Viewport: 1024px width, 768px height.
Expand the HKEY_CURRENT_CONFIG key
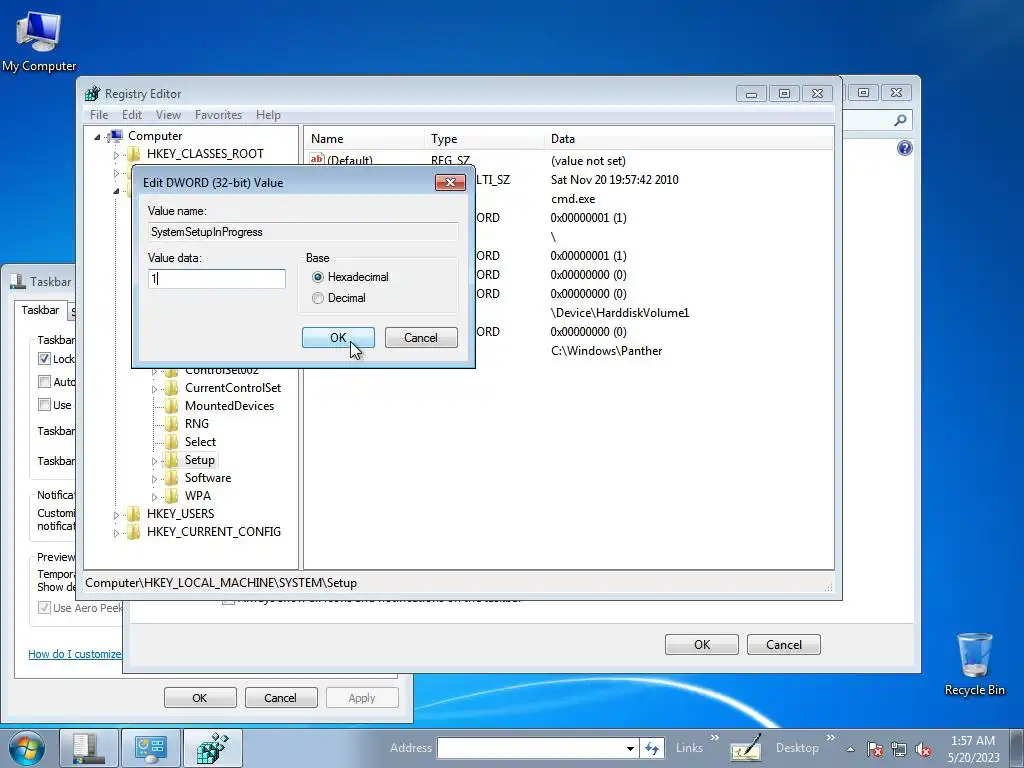click(116, 533)
